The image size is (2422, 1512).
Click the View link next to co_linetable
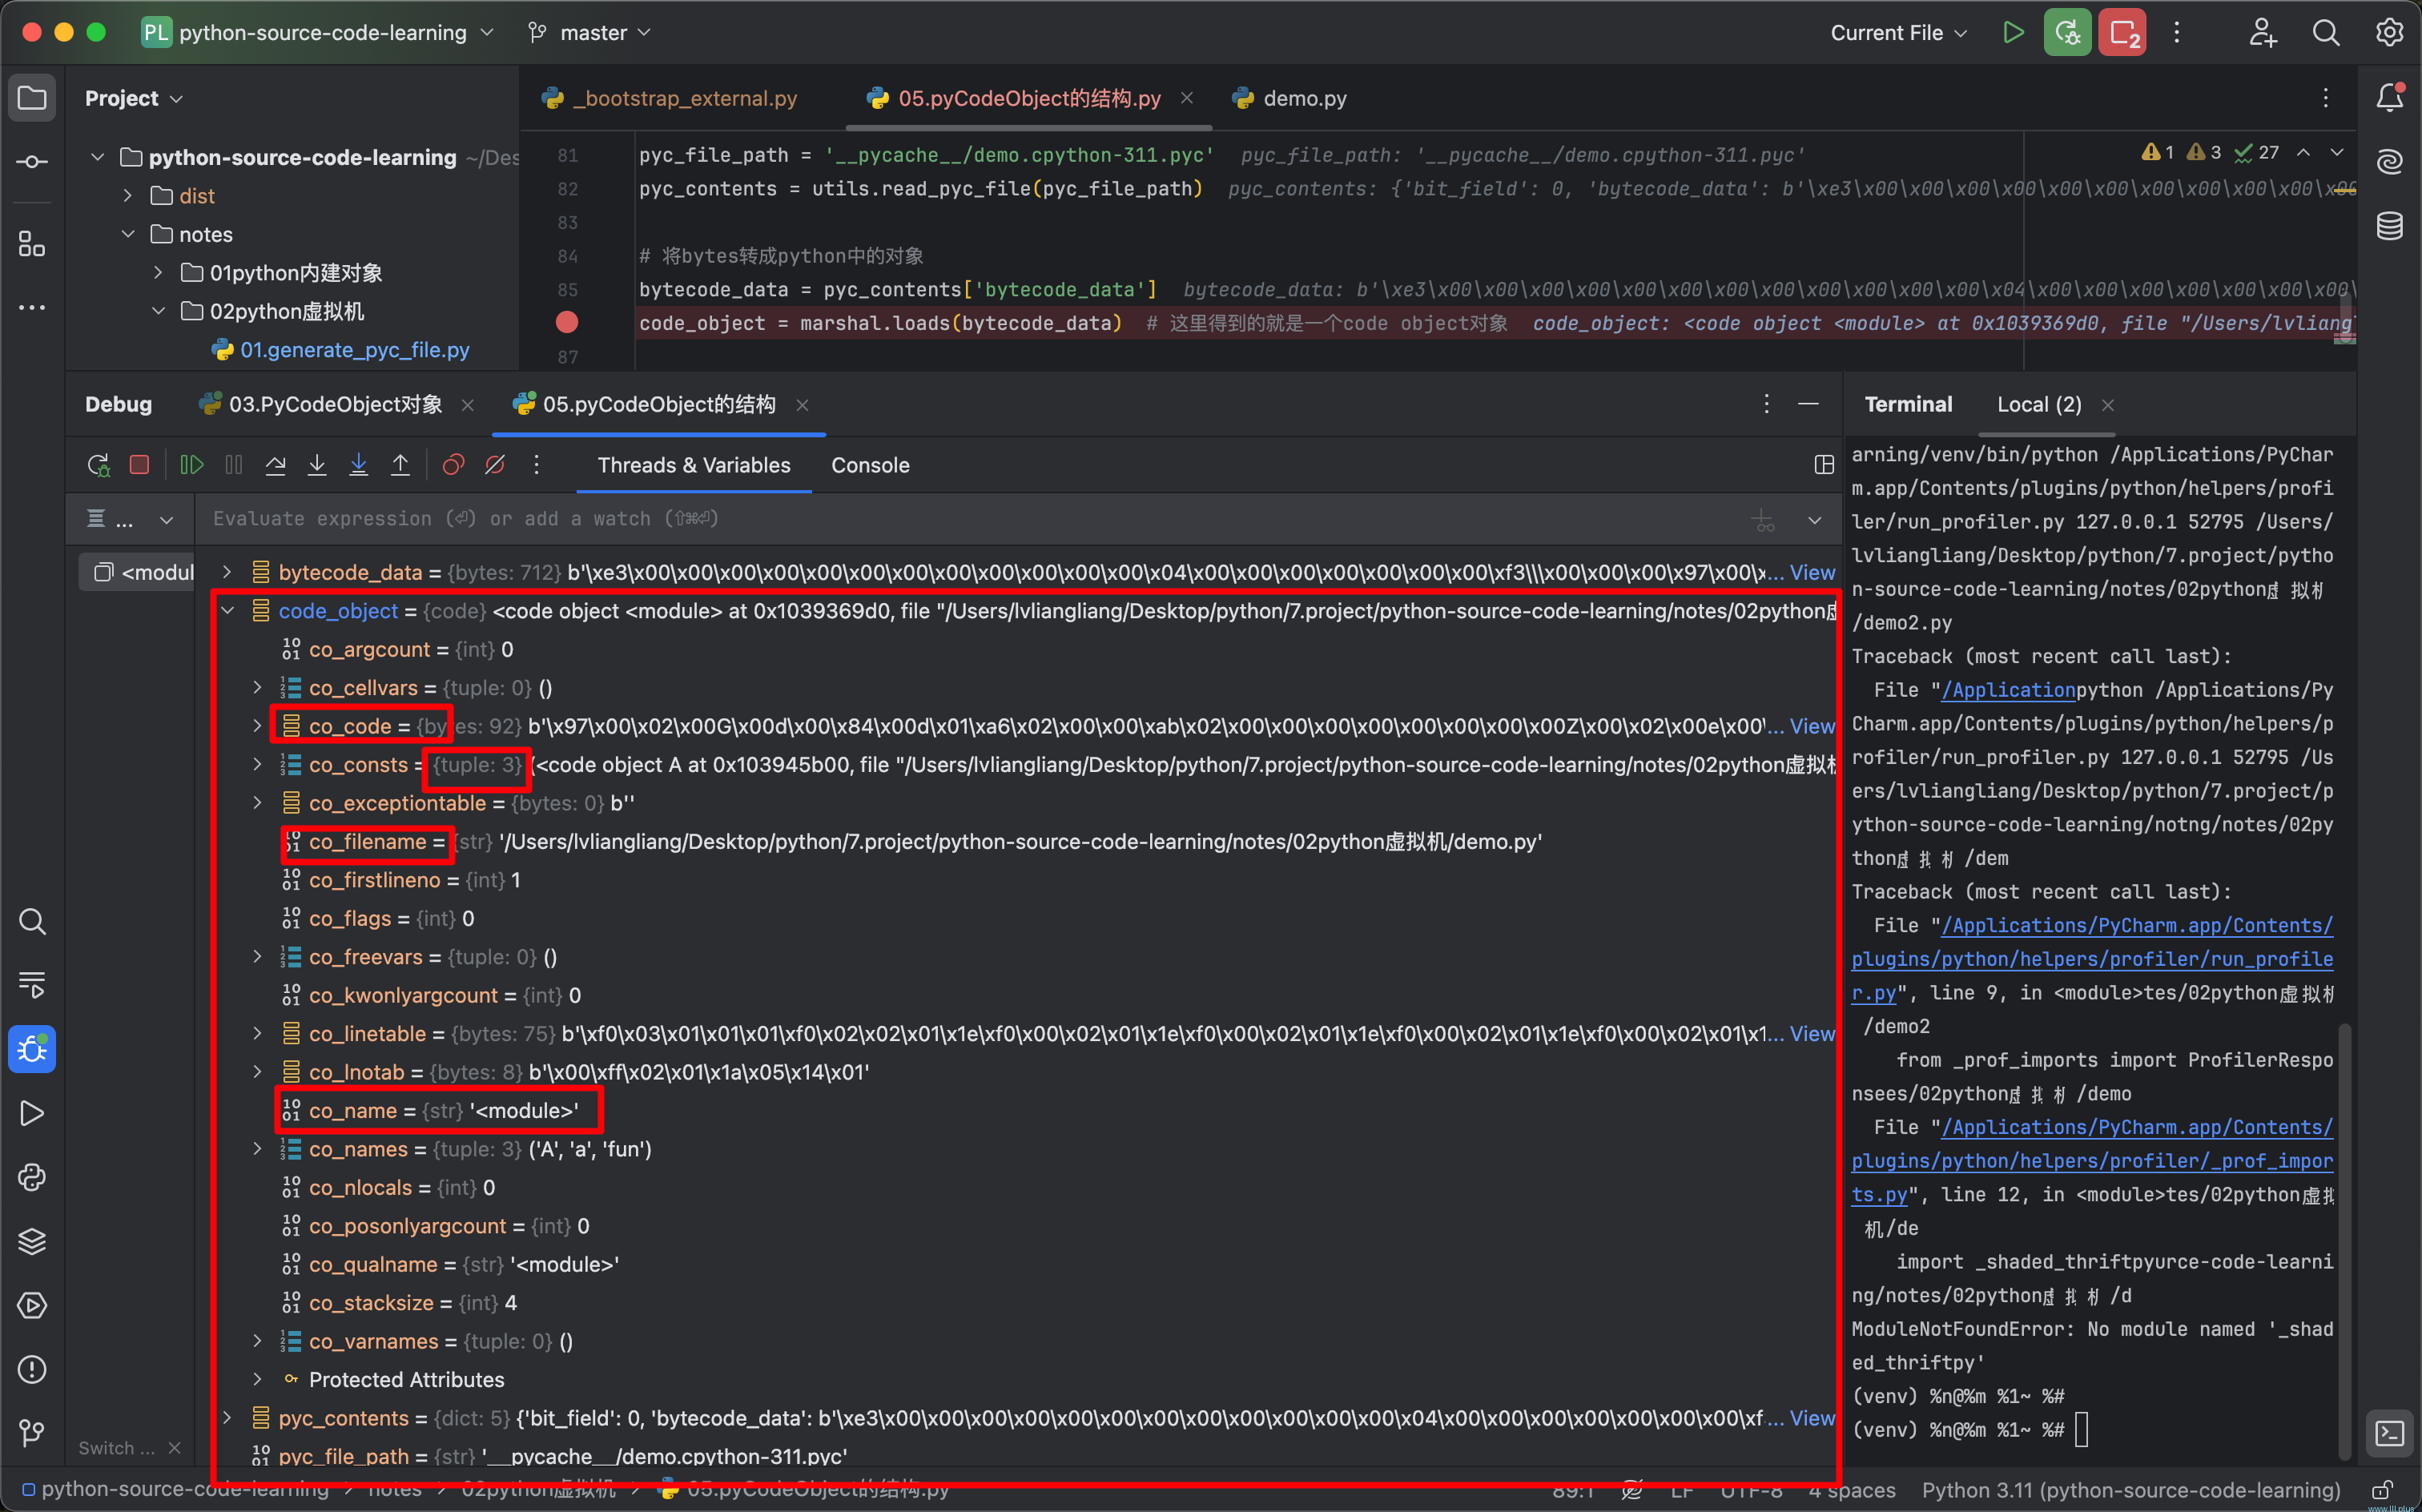(1811, 1033)
